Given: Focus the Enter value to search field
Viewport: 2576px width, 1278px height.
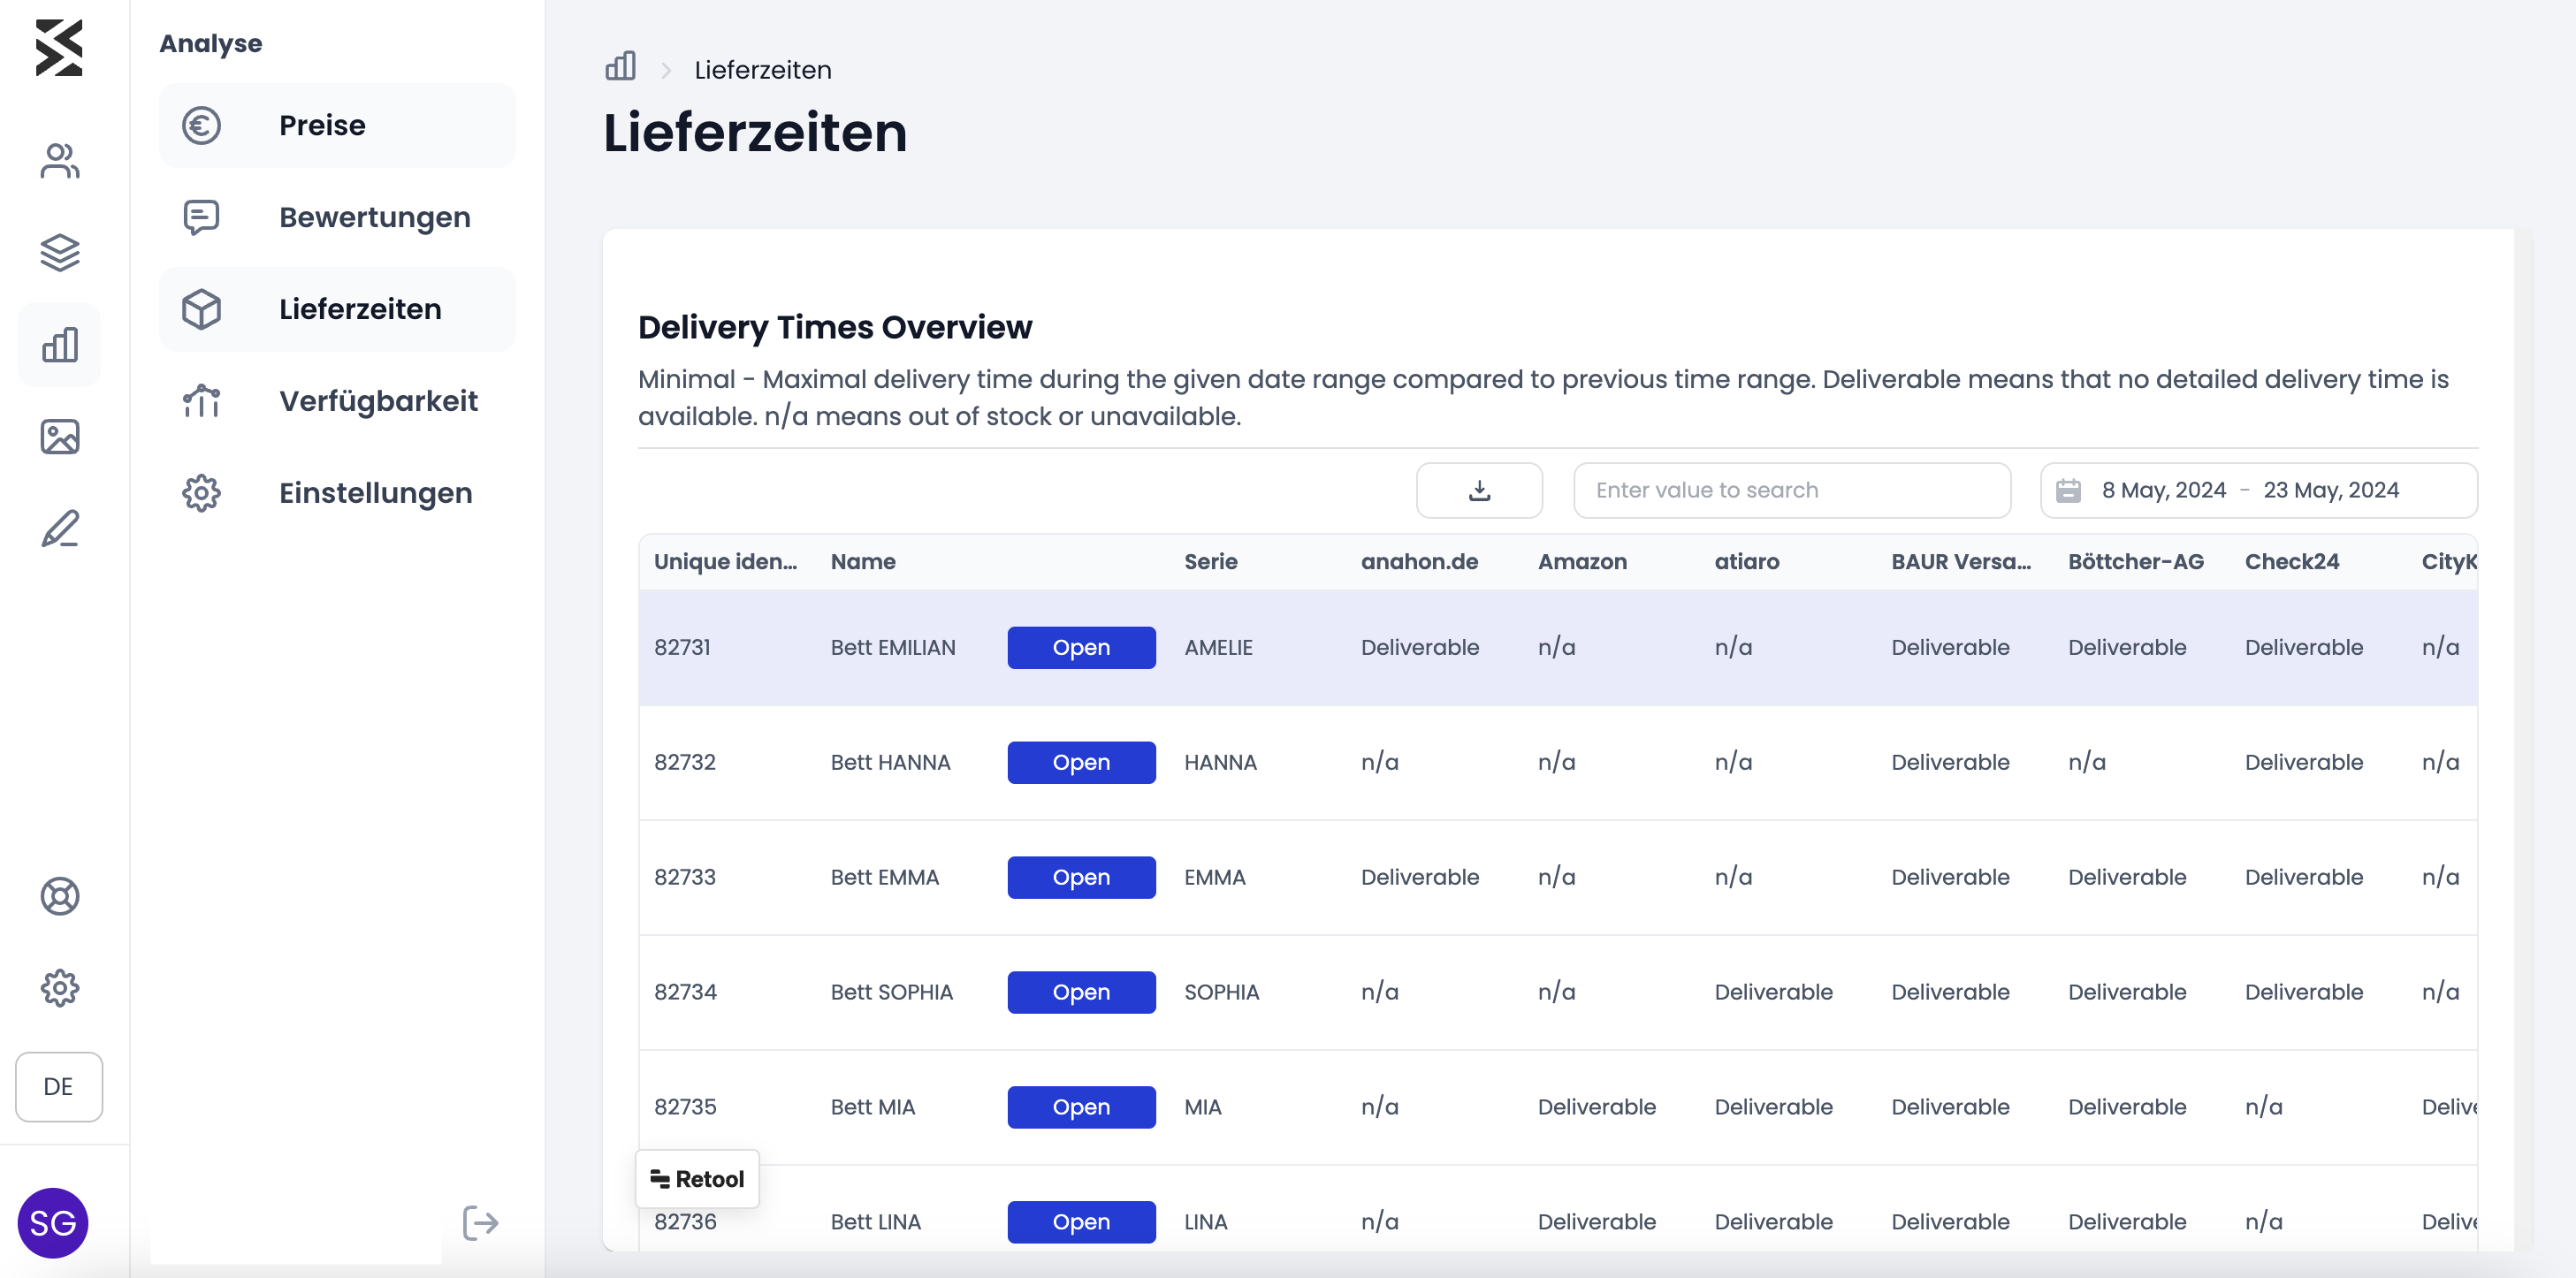Looking at the screenshot, I should 1791,490.
